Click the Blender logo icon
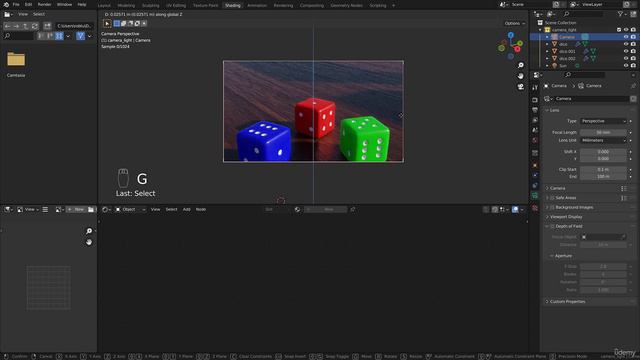This screenshot has height=360, width=640. click(6, 4)
